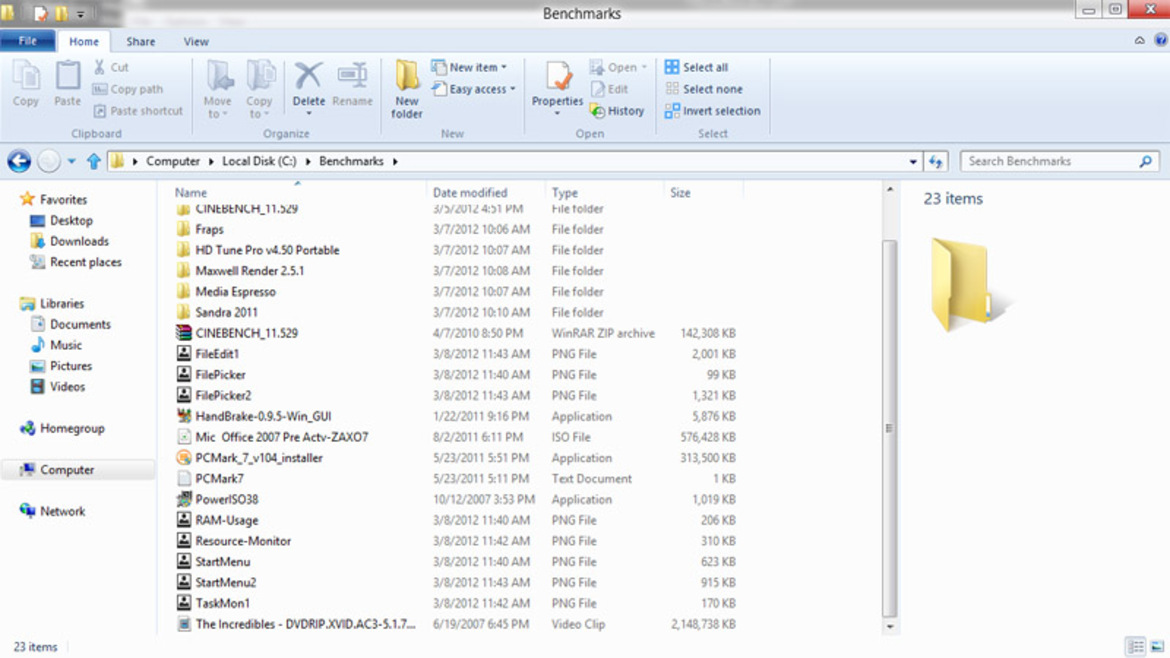This screenshot has width=1170, height=658.
Task: Collapse the ribbon with the chevron
Action: pyautogui.click(x=1139, y=41)
